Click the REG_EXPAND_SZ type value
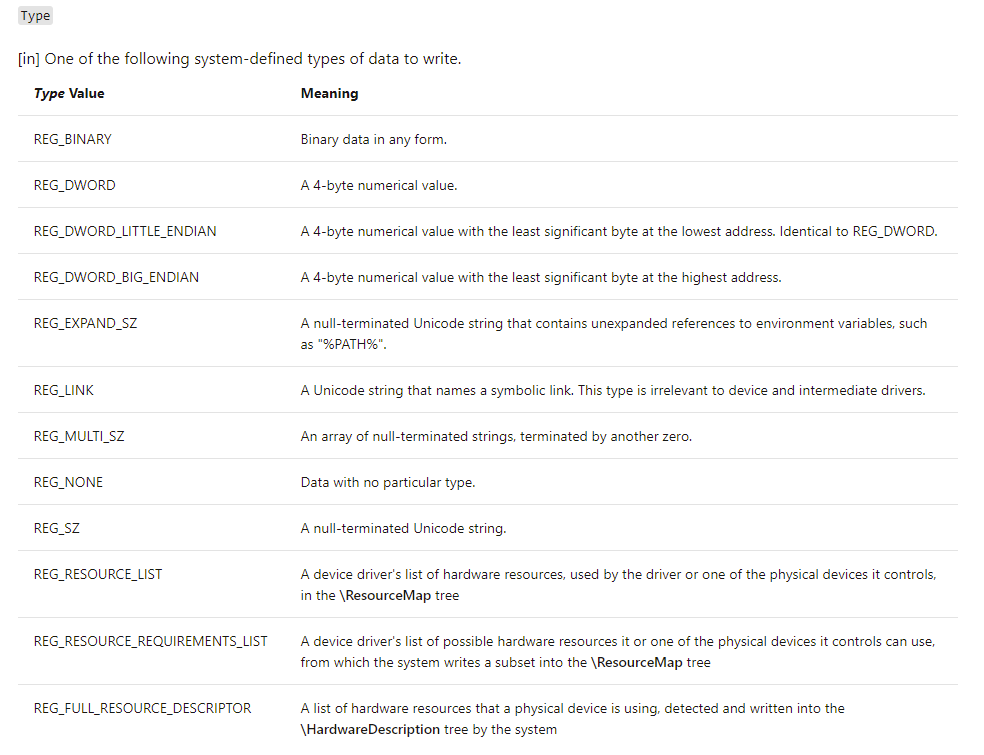 click(85, 323)
